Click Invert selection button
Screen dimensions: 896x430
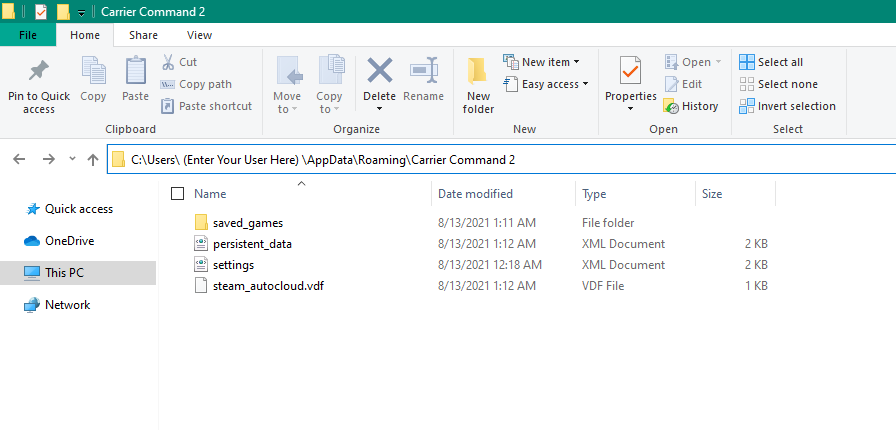(x=787, y=106)
